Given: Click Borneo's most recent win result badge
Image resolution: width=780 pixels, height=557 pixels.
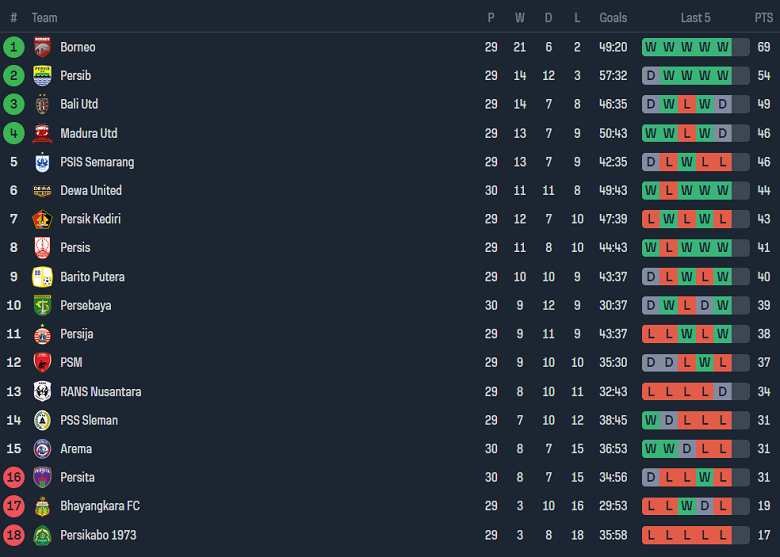Looking at the screenshot, I should click(723, 47).
